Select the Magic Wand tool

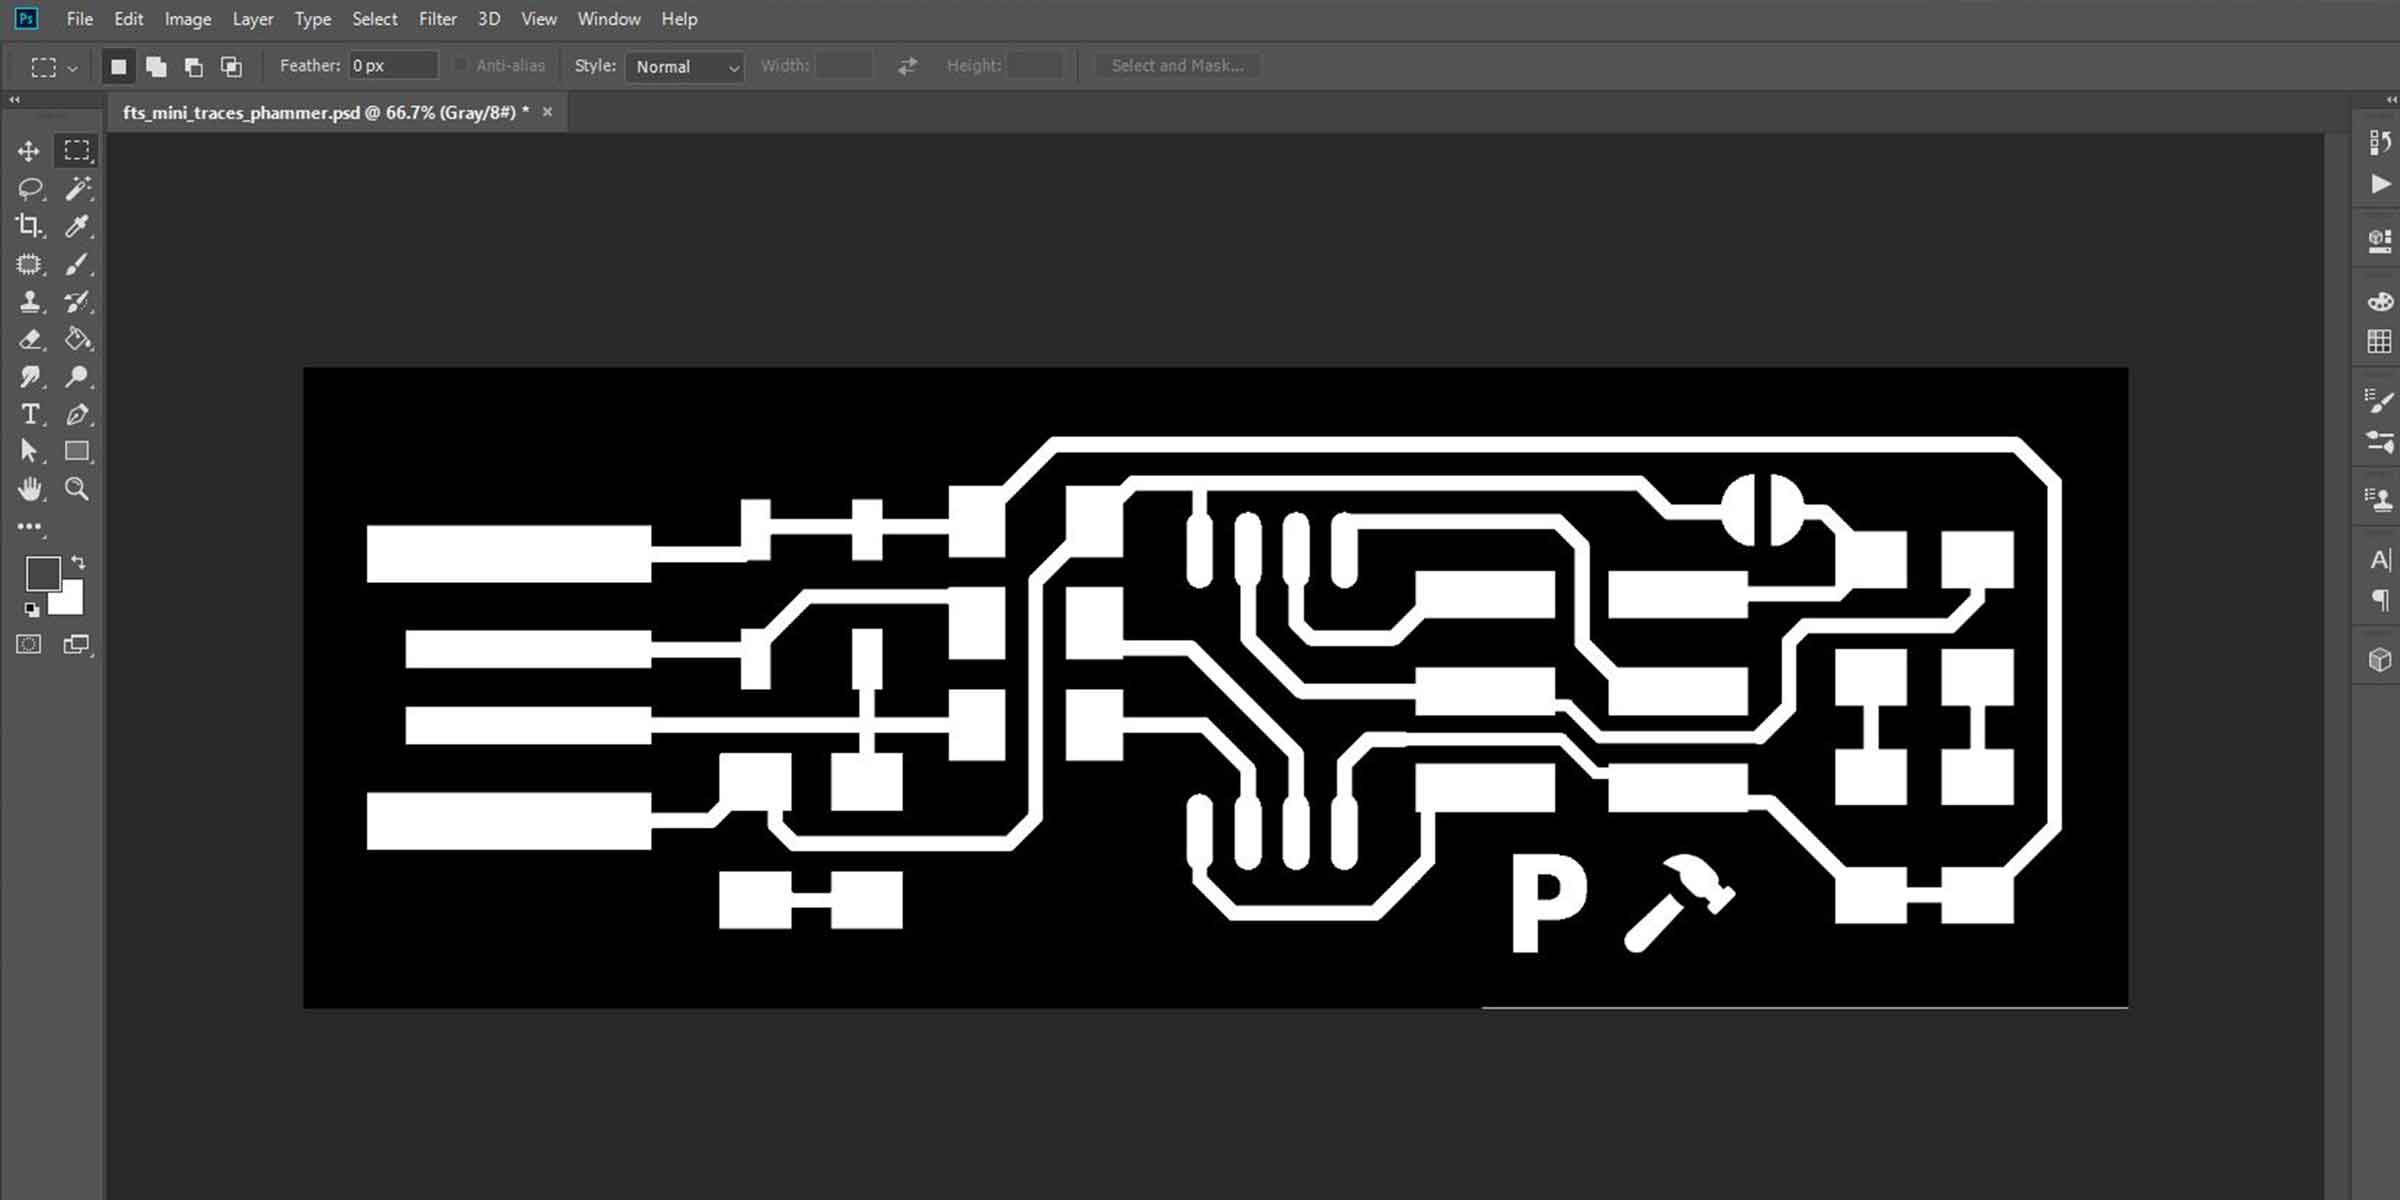tap(77, 189)
